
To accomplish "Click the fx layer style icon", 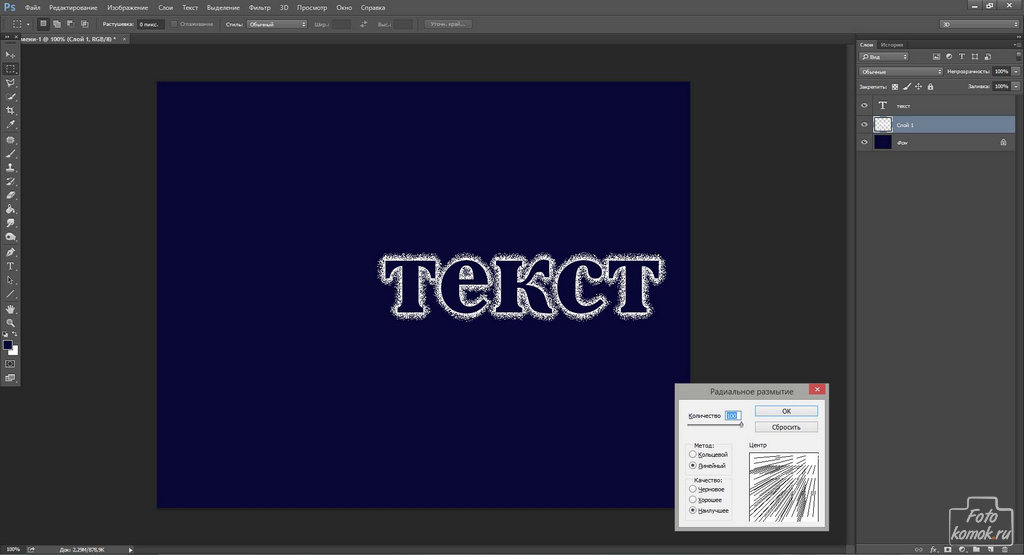I will click(933, 549).
